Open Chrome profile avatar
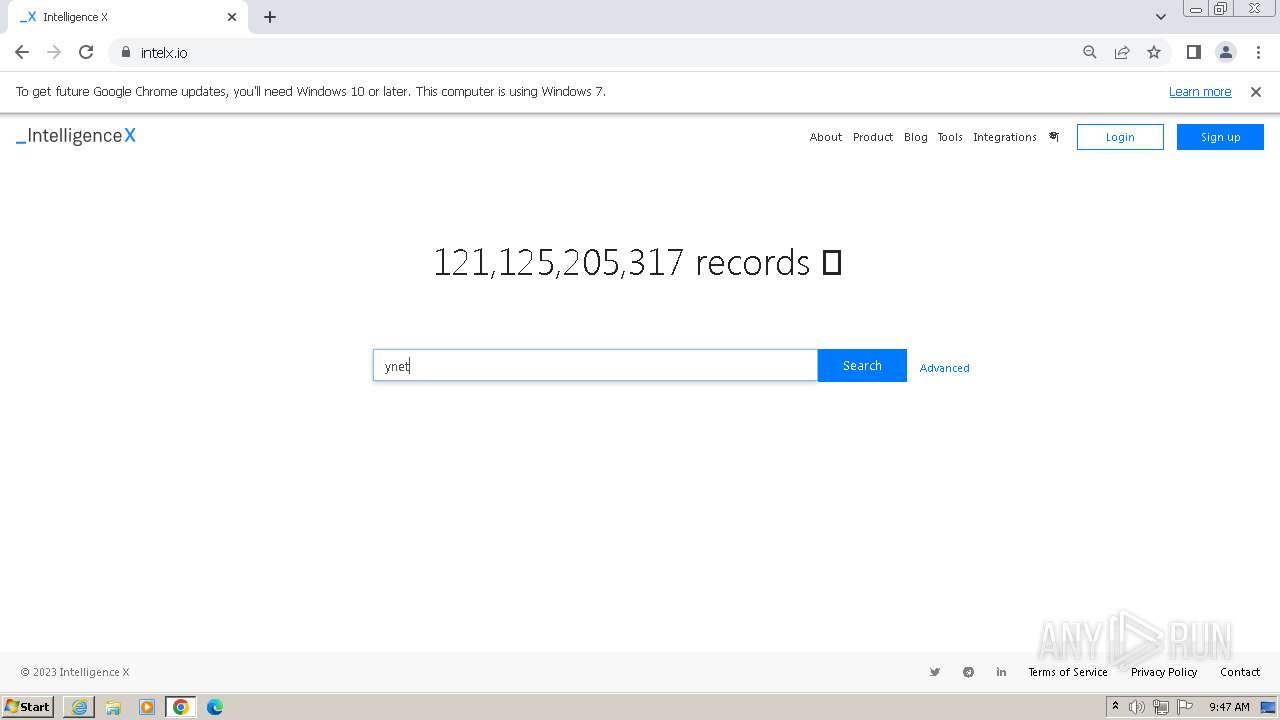 pyautogui.click(x=1225, y=52)
